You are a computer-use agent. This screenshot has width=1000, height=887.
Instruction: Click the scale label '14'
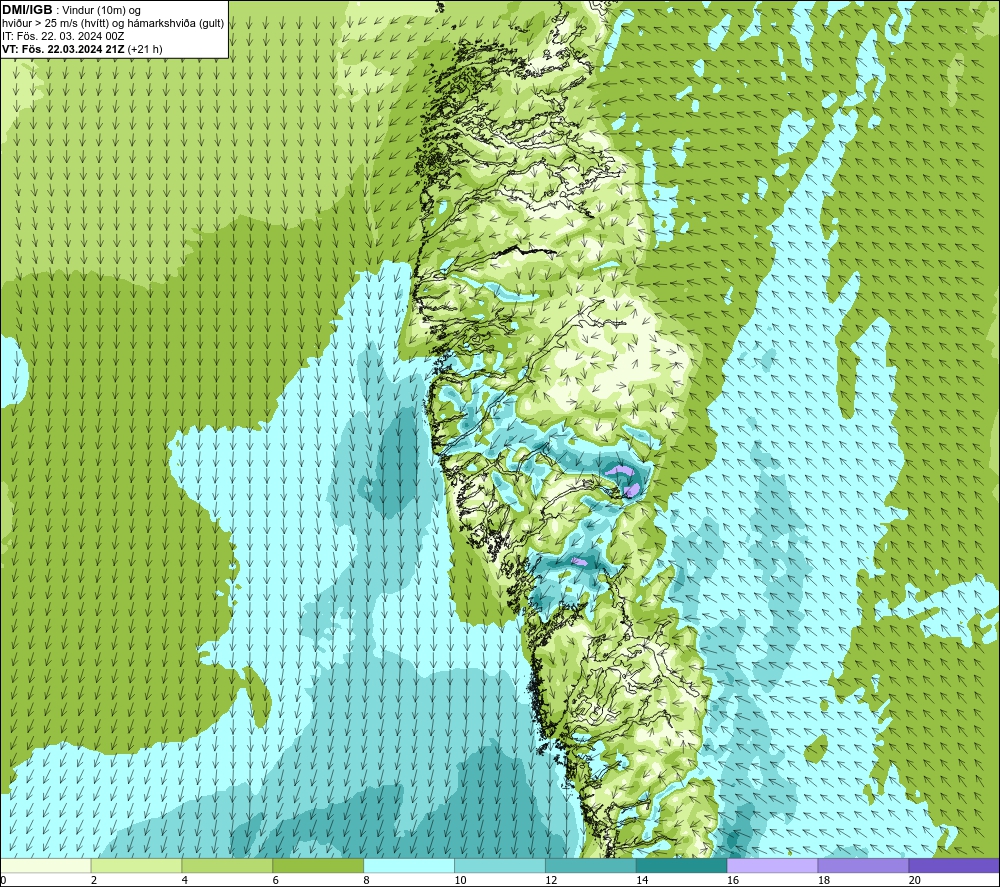click(x=642, y=880)
